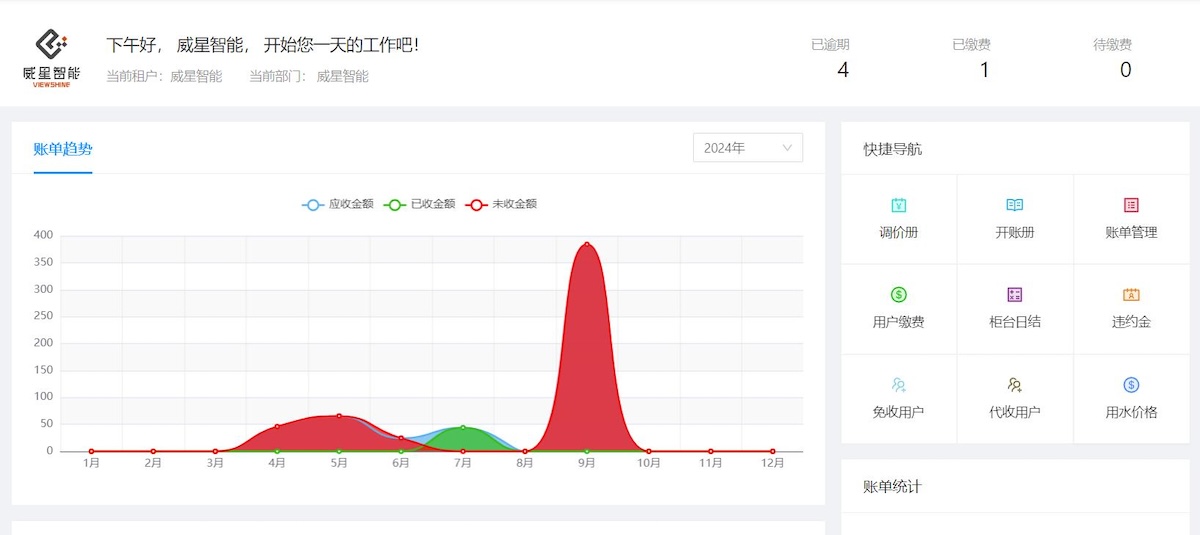Click the 调价册 shortcut label
The width and height of the screenshot is (1200, 535).
click(898, 233)
